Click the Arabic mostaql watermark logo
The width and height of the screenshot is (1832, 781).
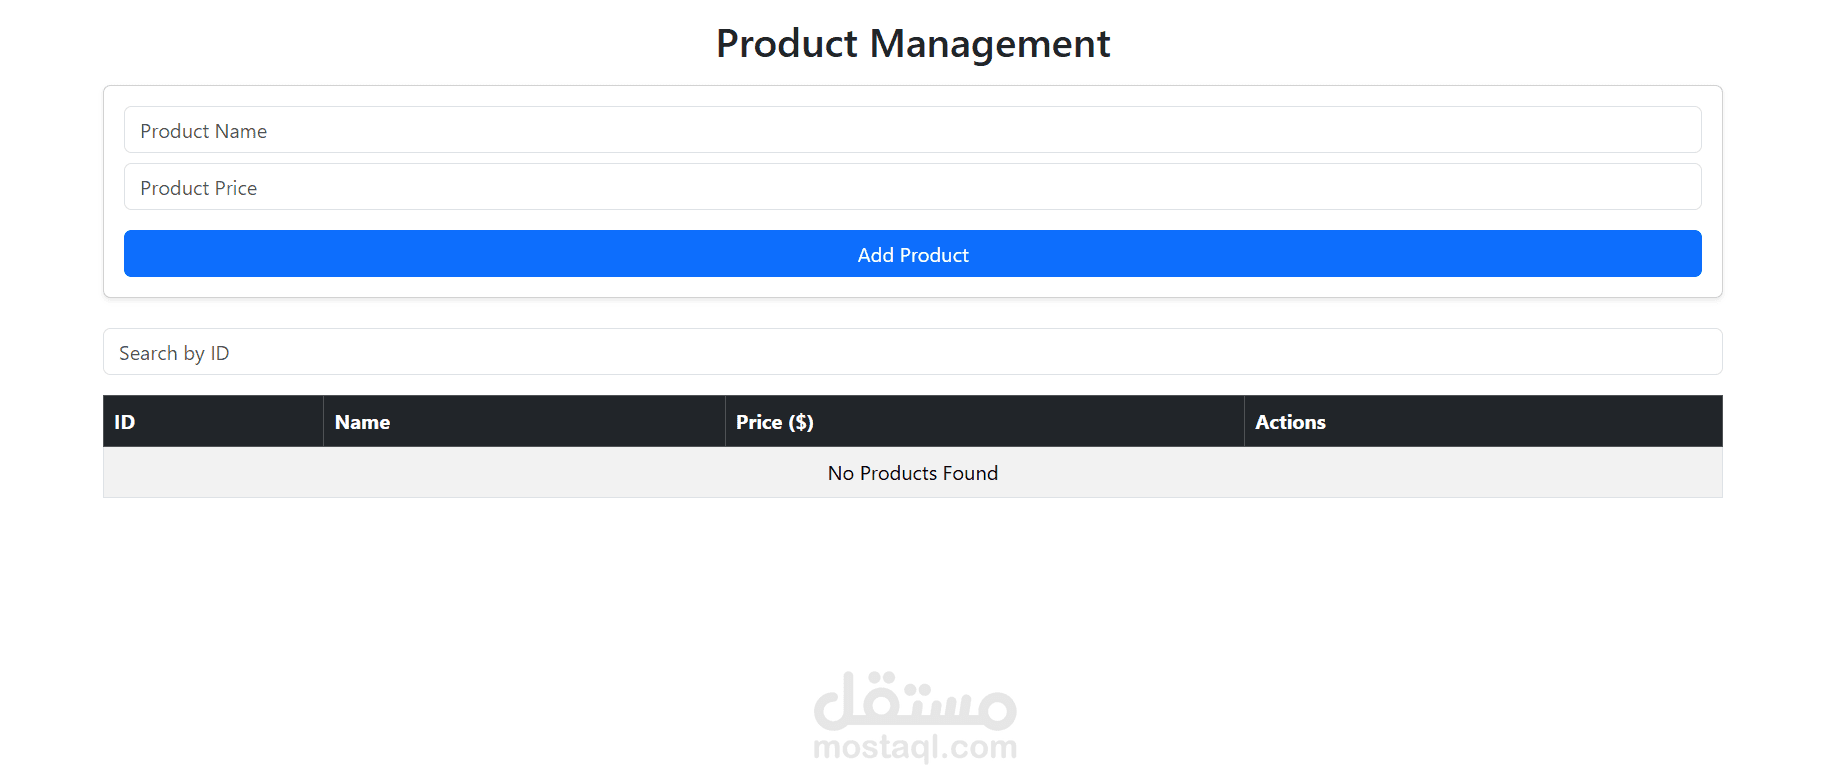(x=915, y=700)
